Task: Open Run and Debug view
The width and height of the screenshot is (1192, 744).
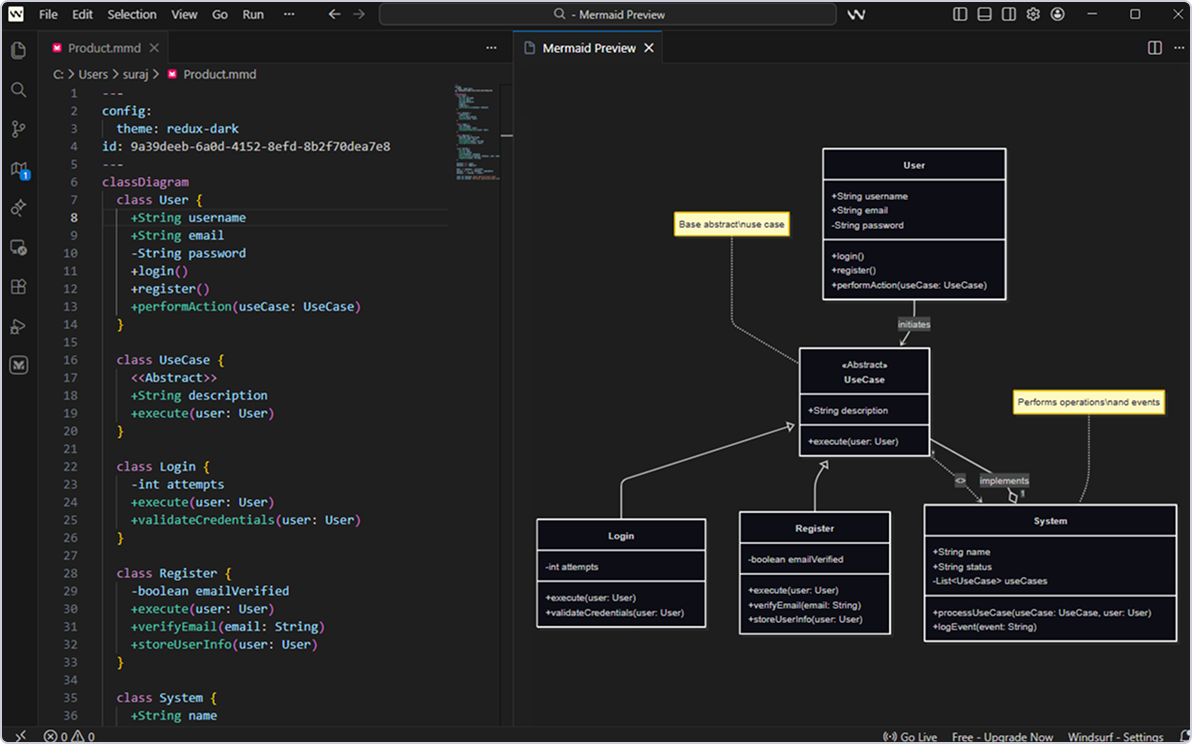Action: coord(18,326)
